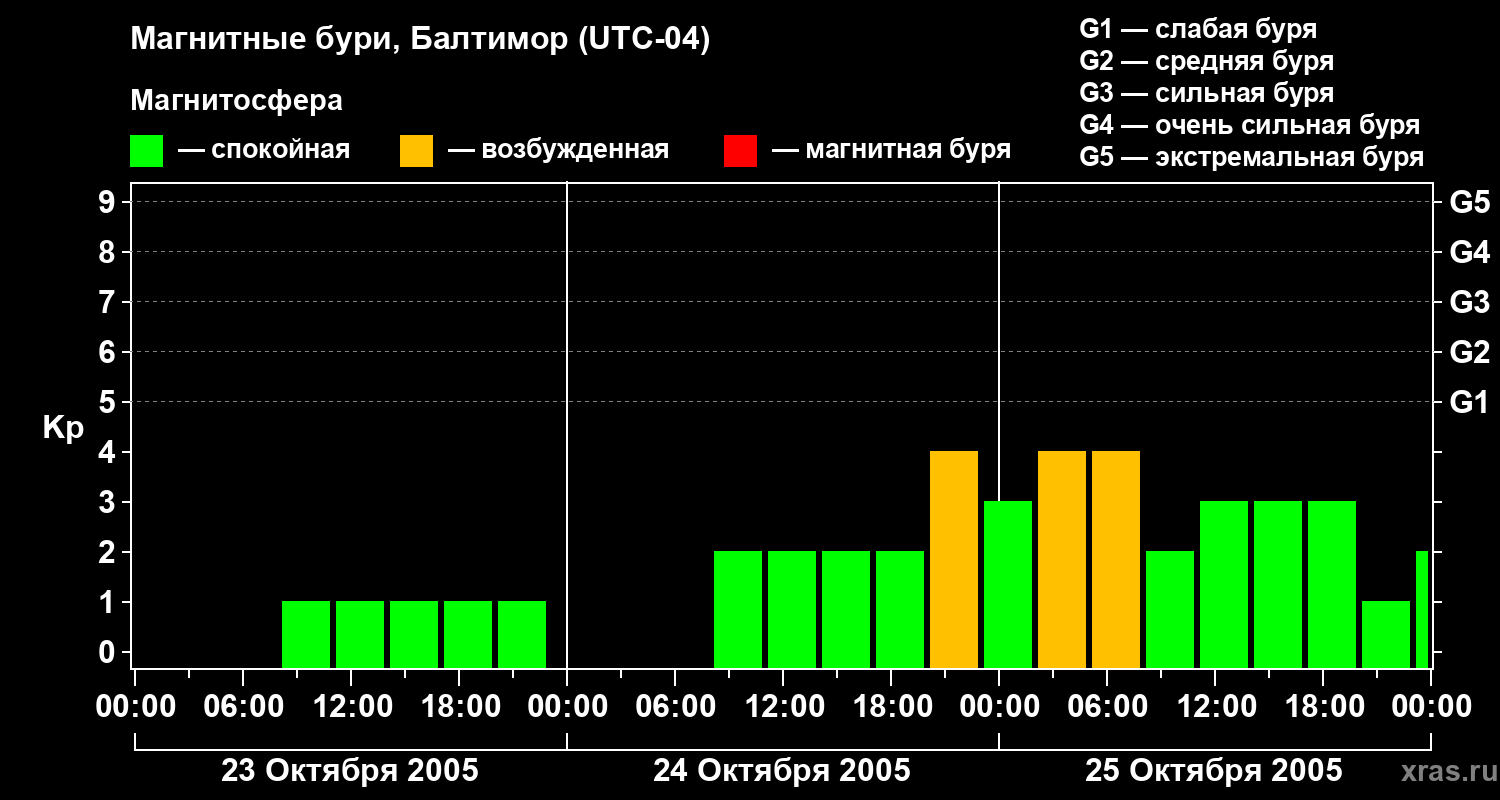This screenshot has width=1500, height=800.
Task: Click the "Kp" axis label
Action: (63, 428)
